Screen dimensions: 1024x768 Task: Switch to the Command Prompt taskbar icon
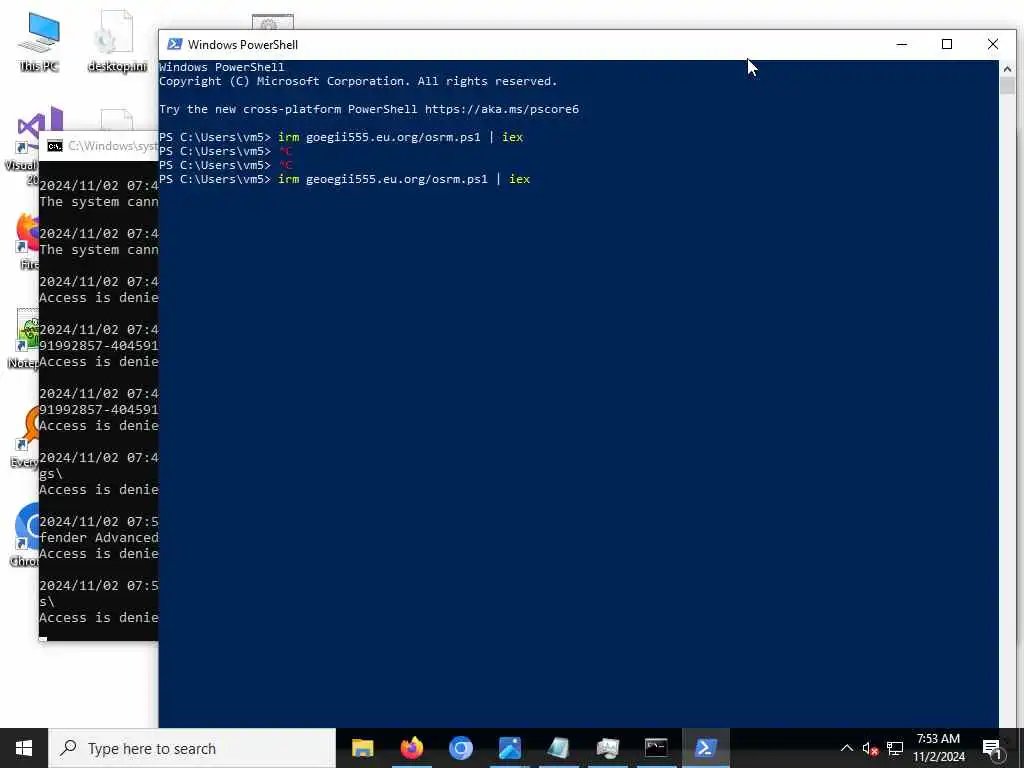[x=656, y=748]
